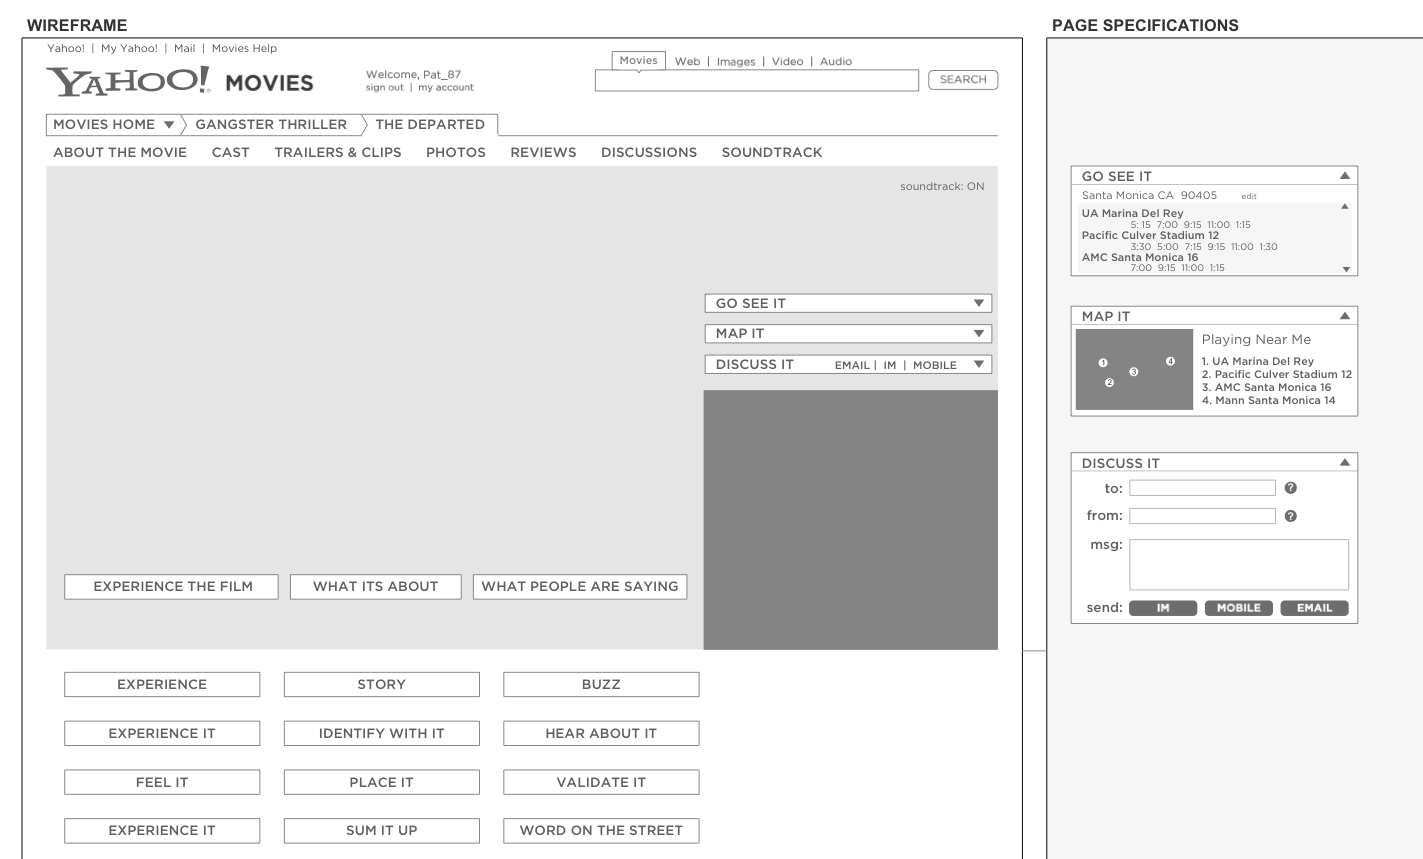Switch search to the Audio tab
Image resolution: width=1423 pixels, height=859 pixels.
836,62
